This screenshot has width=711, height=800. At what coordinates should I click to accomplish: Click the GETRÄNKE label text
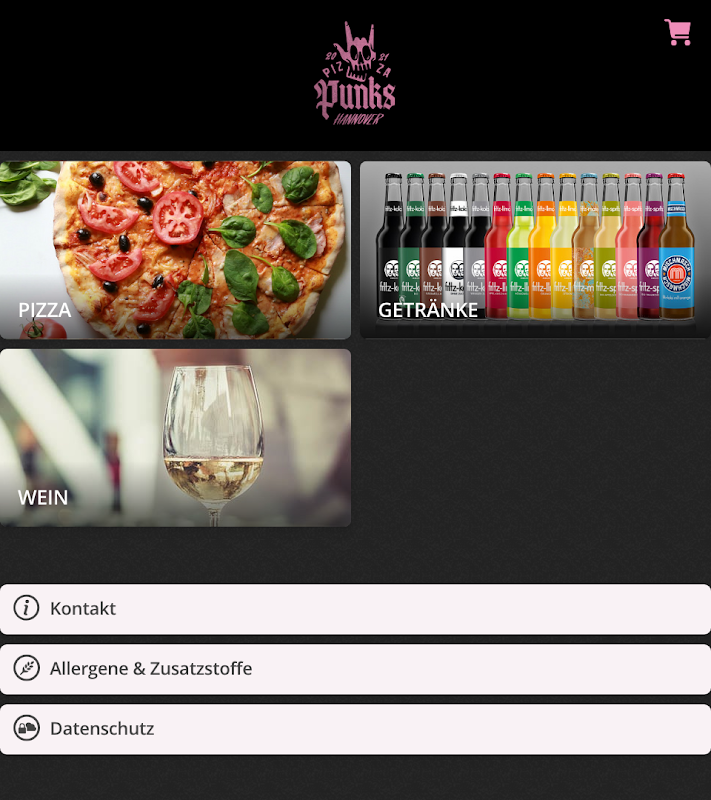click(428, 310)
